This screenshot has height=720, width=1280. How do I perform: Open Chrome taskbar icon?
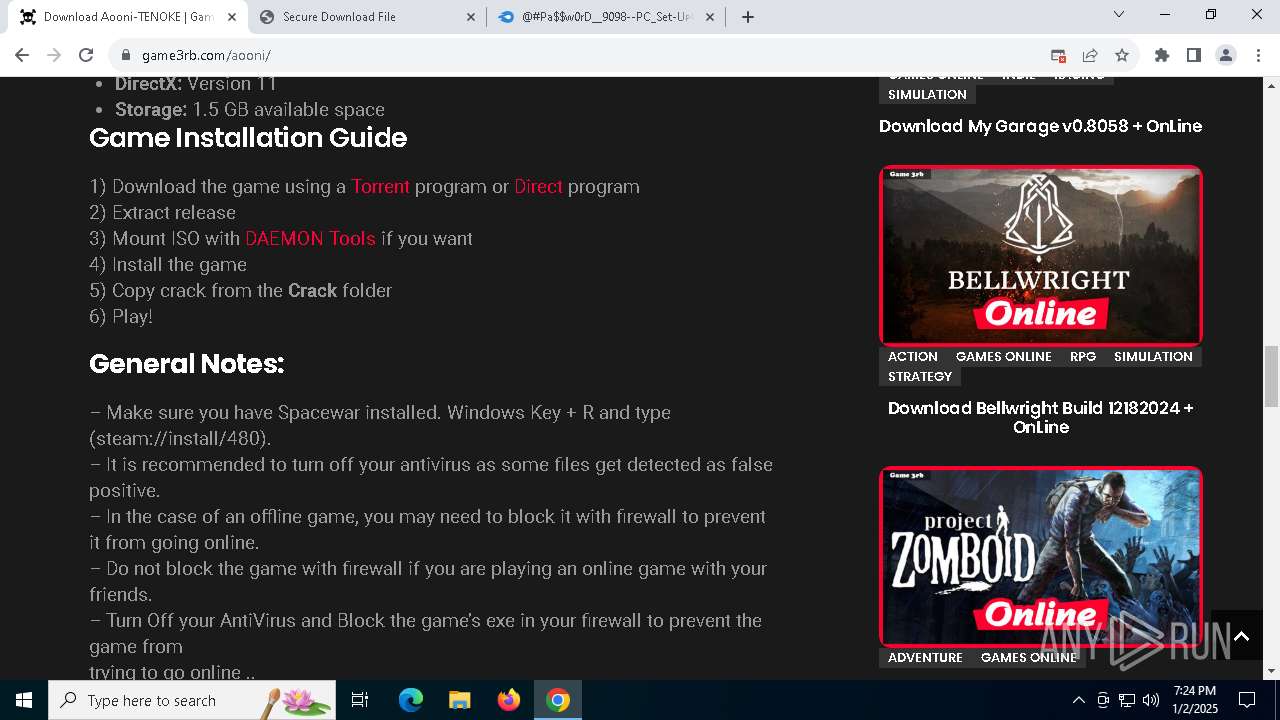pyautogui.click(x=558, y=700)
